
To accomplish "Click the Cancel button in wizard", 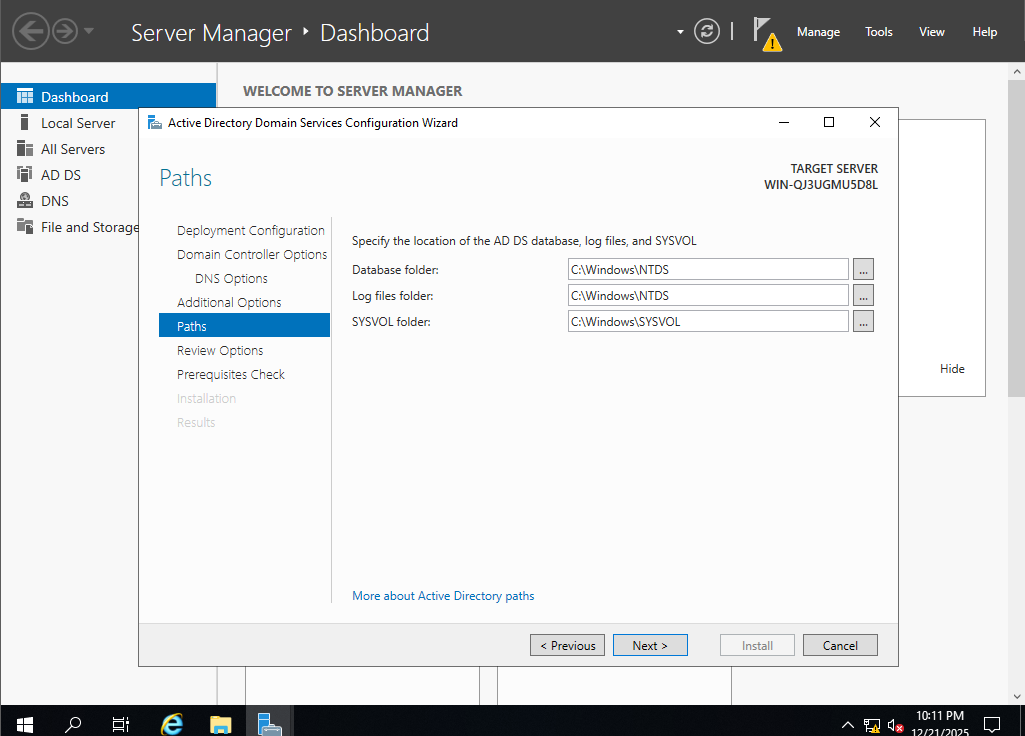I will 840,645.
